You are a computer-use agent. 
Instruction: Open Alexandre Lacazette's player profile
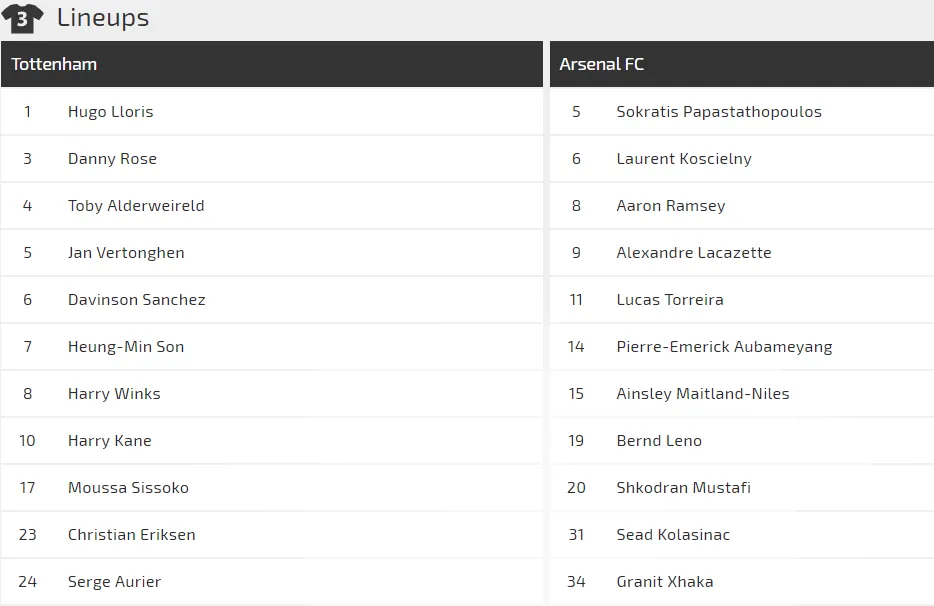pos(693,253)
